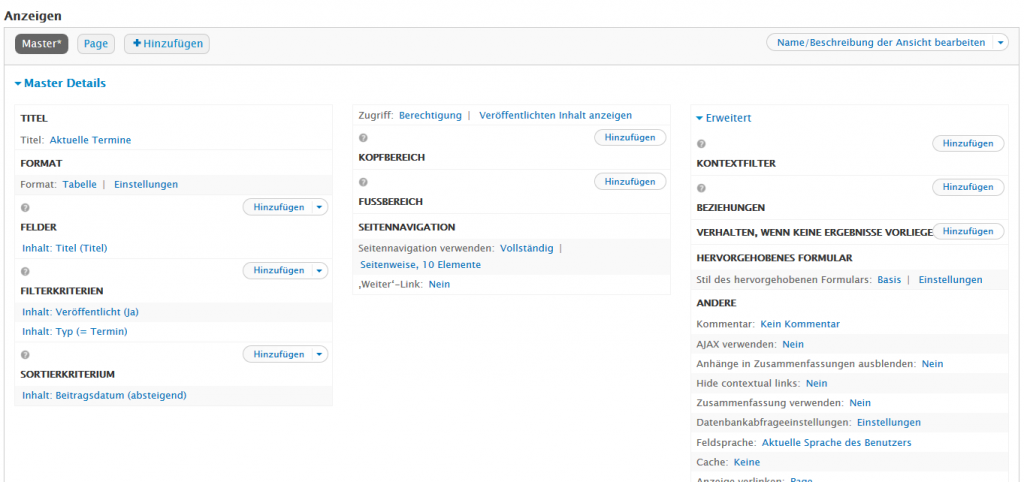Click help icon above Kopfbereich section
The height and width of the screenshot is (482, 1024).
point(364,138)
